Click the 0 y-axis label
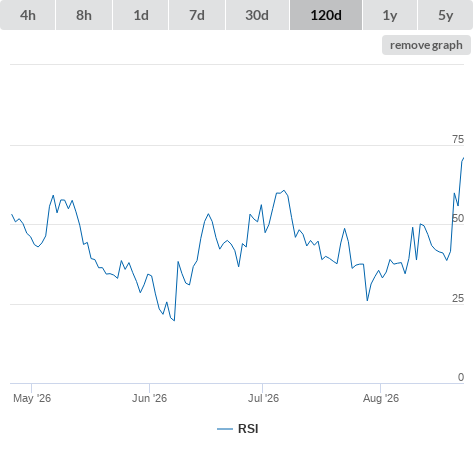474x455 pixels. tap(461, 377)
